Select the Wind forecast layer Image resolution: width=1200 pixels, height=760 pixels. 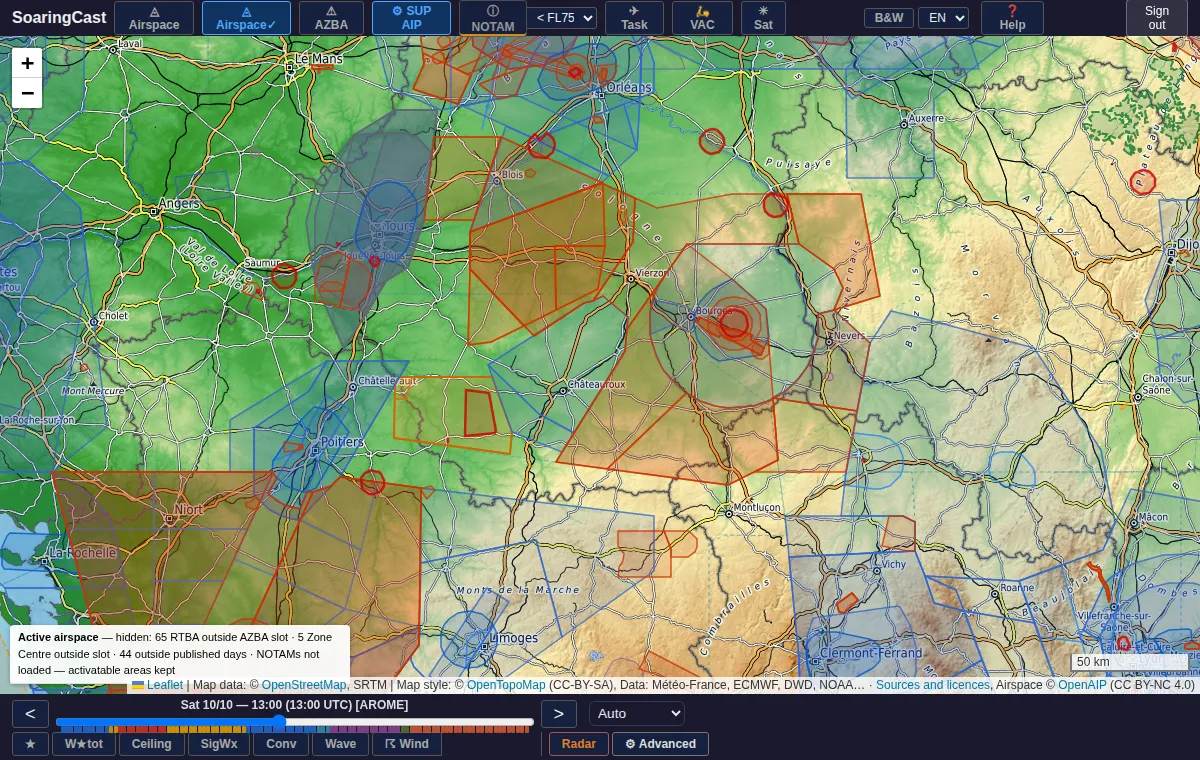point(407,744)
